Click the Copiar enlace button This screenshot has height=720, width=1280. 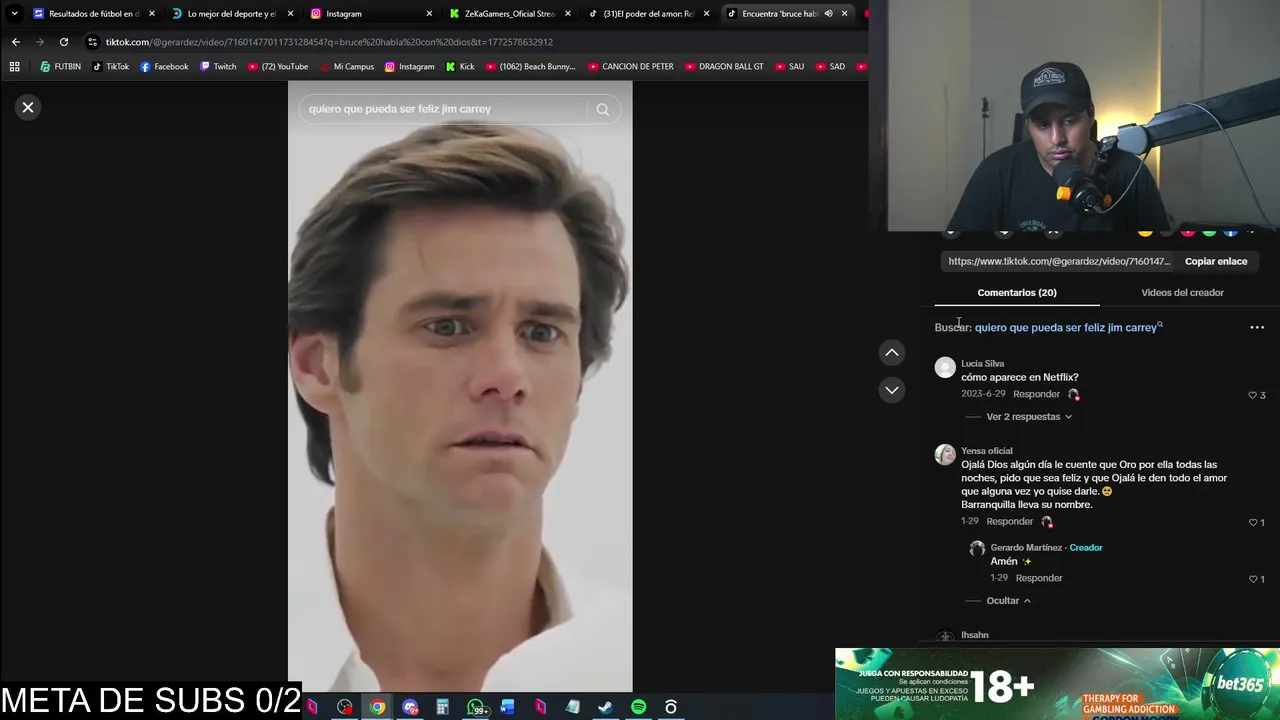(x=1216, y=261)
